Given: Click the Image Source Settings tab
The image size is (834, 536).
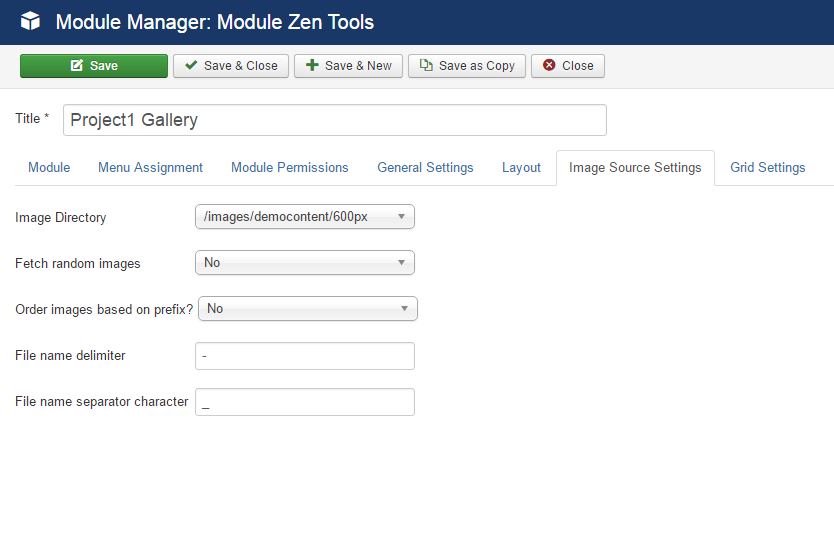Looking at the screenshot, I should tap(635, 168).
